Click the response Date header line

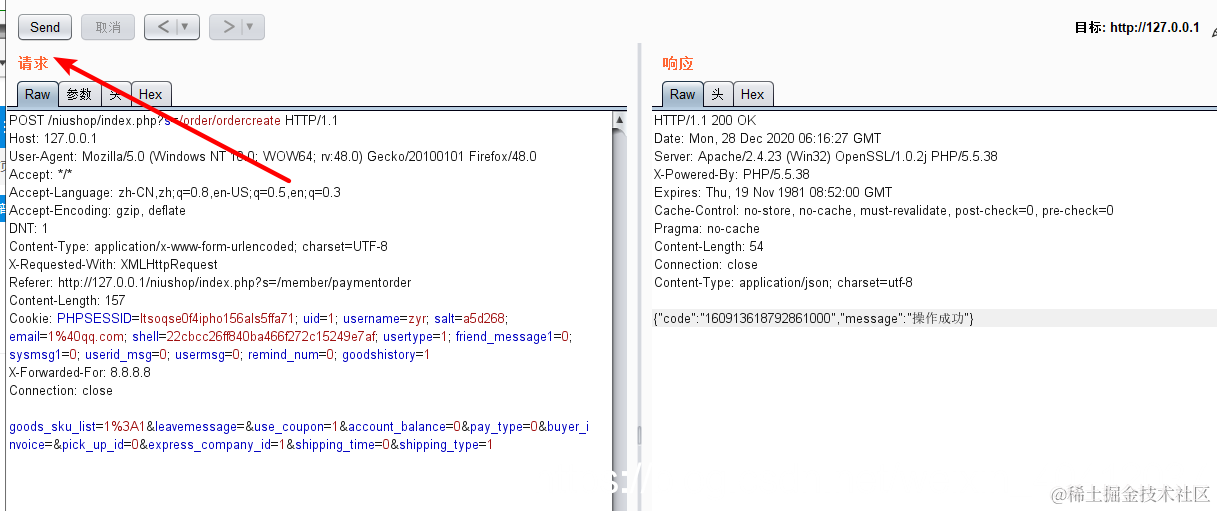point(768,138)
